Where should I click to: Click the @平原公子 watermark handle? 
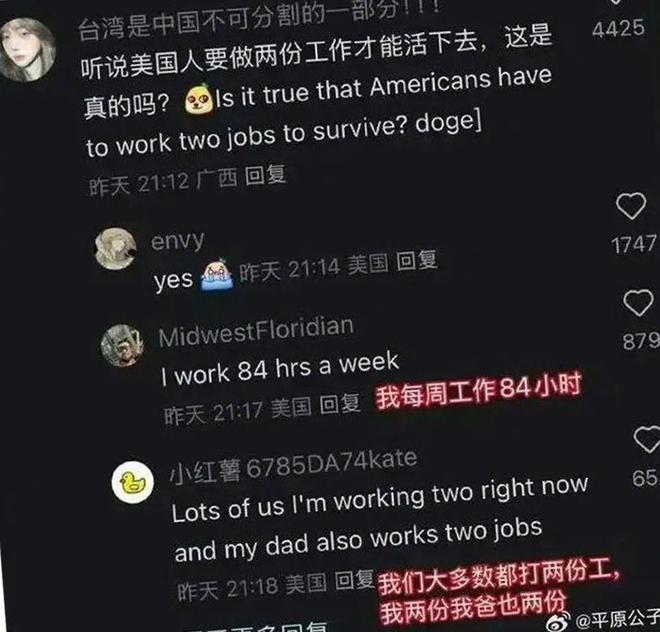(617, 619)
